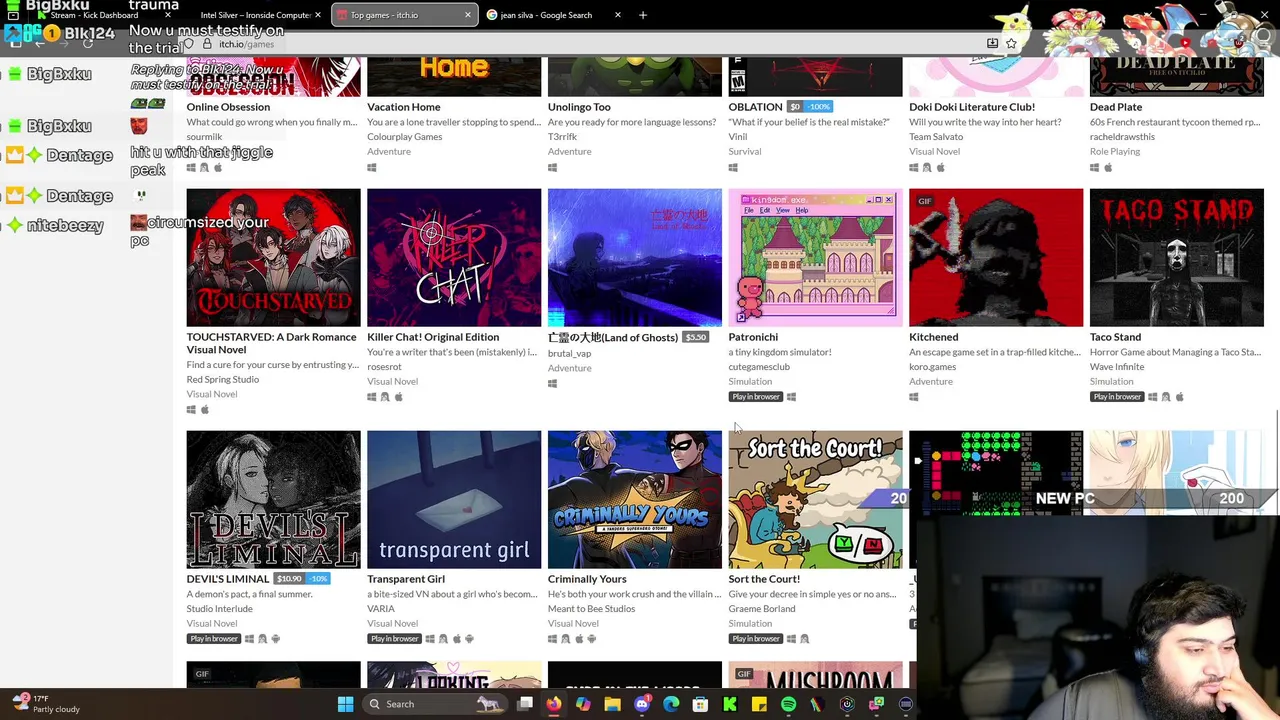Launch Microsoft Edge from the taskbar
The height and width of the screenshot is (720, 1280).
point(671,704)
